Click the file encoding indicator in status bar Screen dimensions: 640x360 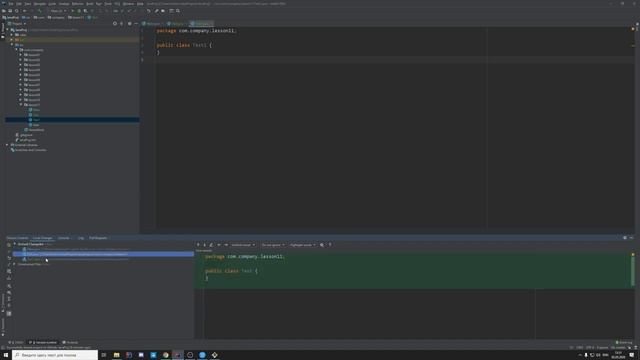[590, 348]
